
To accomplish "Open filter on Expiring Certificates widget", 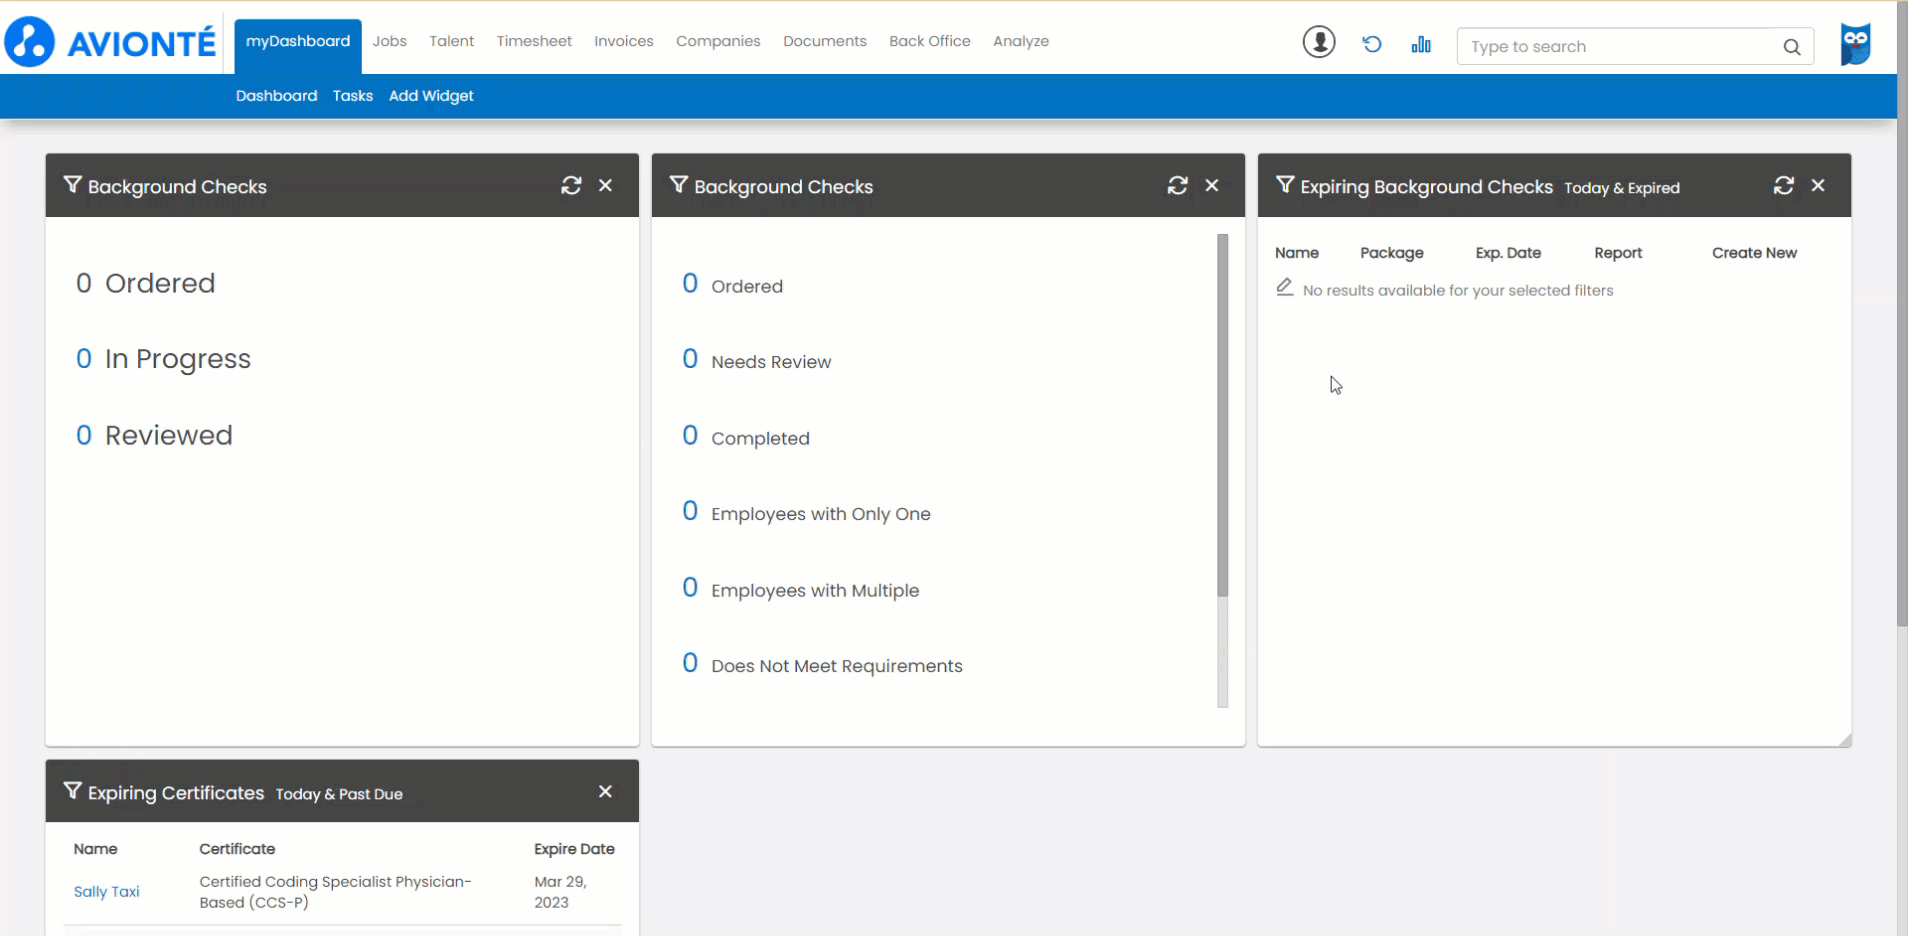I will (x=72, y=791).
